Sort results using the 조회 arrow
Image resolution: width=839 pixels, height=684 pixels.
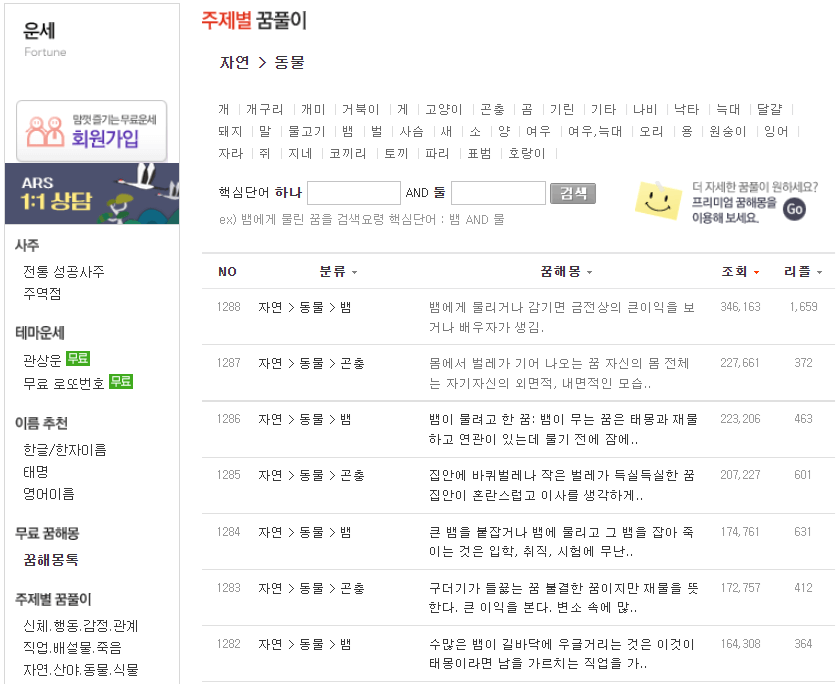755,272
